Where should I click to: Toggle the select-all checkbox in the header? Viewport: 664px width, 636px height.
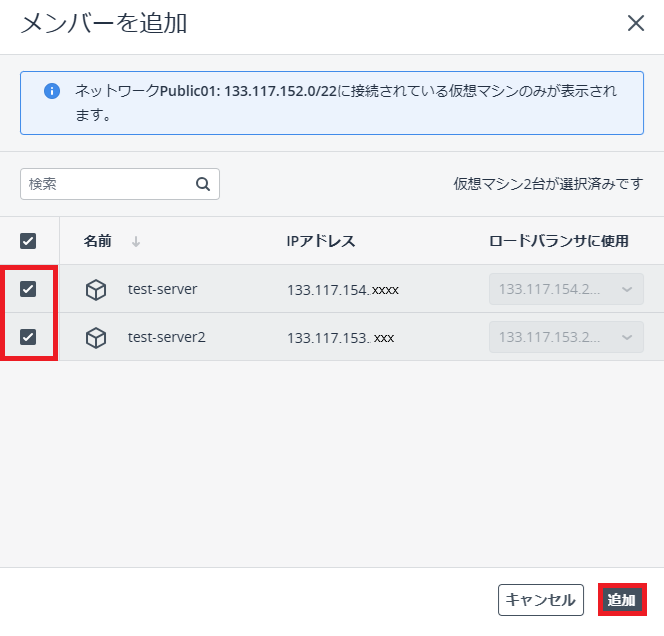pyautogui.click(x=28, y=241)
